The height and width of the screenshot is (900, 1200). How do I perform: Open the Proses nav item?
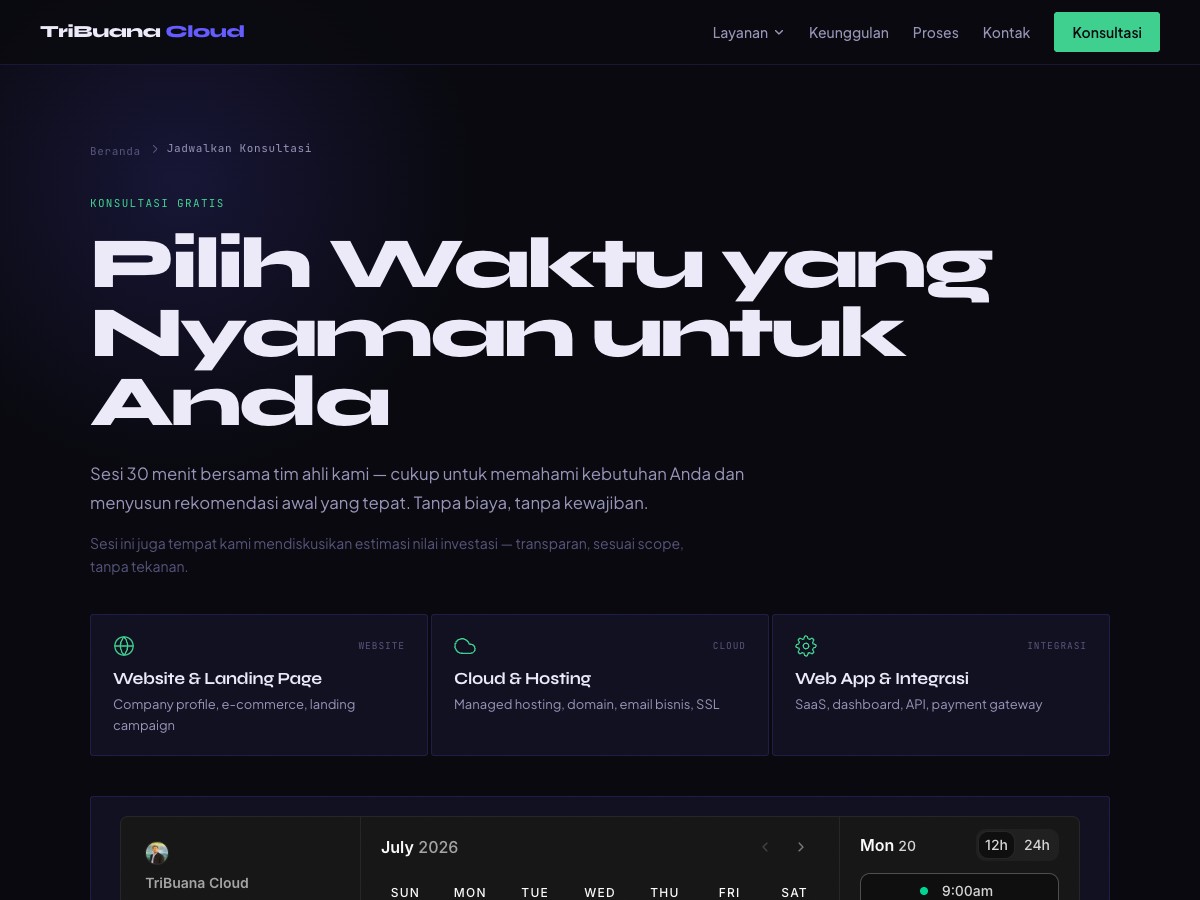click(935, 32)
